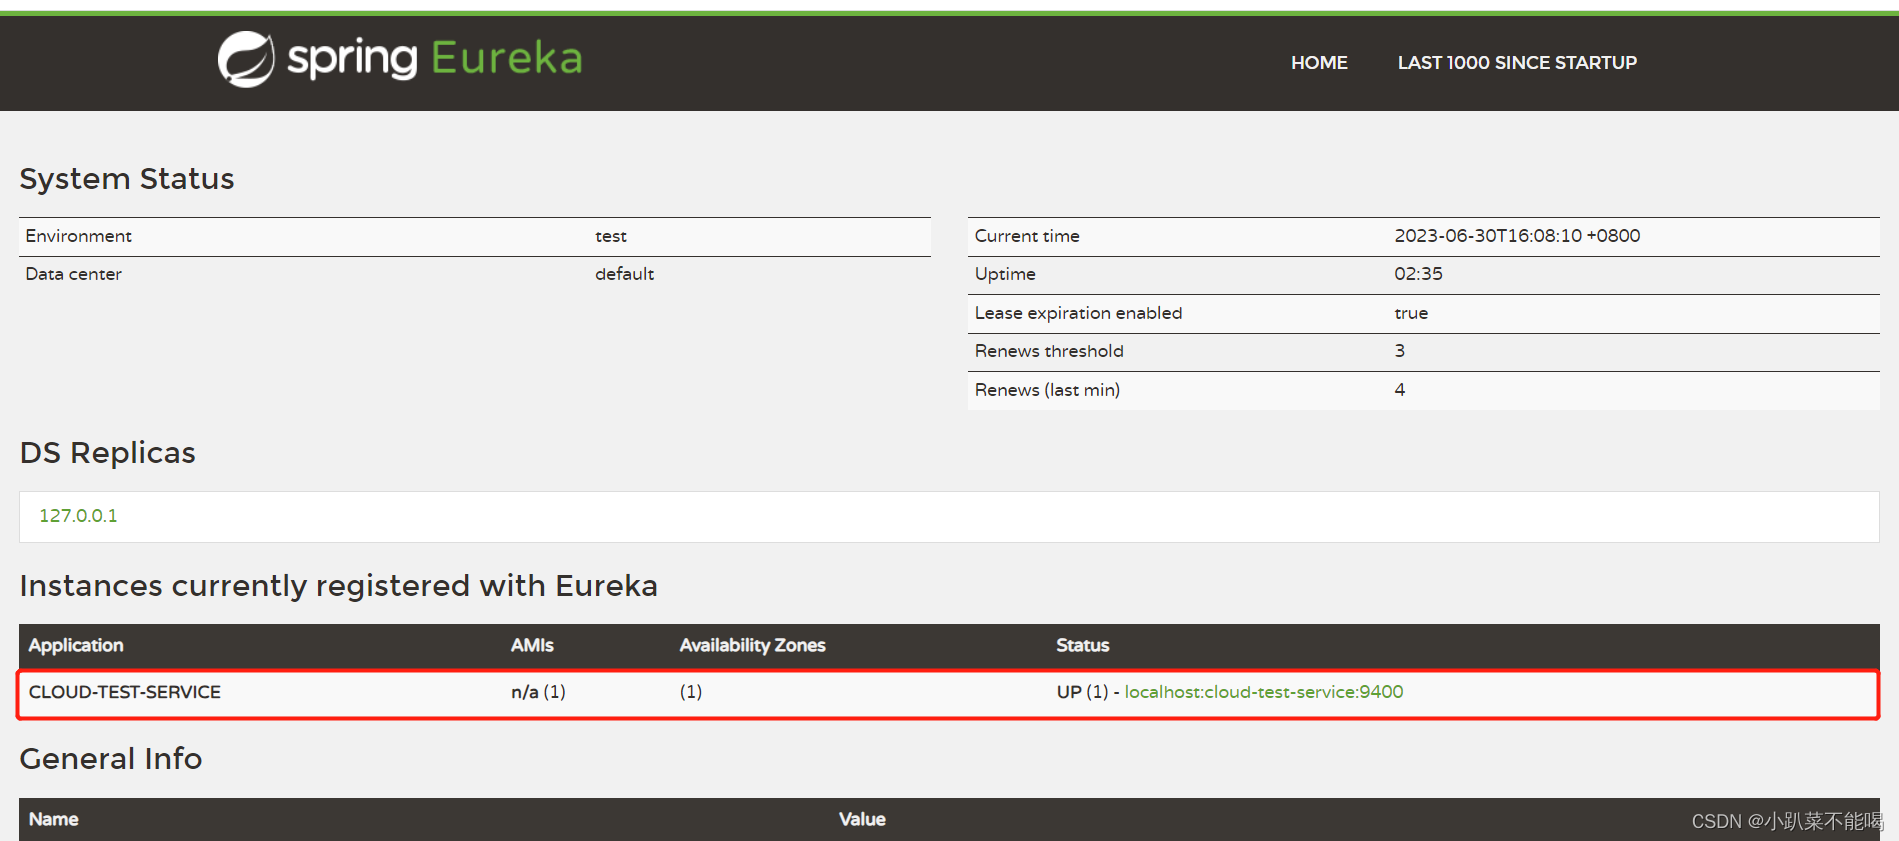1899x841 pixels.
Task: Click the General Info heading
Action: [x=111, y=759]
